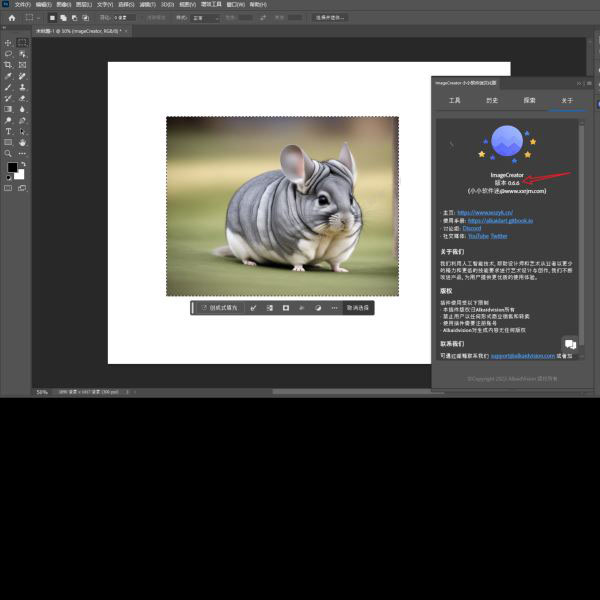Select the Spot Healing Brush tool
The width and height of the screenshot is (600, 600).
[x=22, y=76]
